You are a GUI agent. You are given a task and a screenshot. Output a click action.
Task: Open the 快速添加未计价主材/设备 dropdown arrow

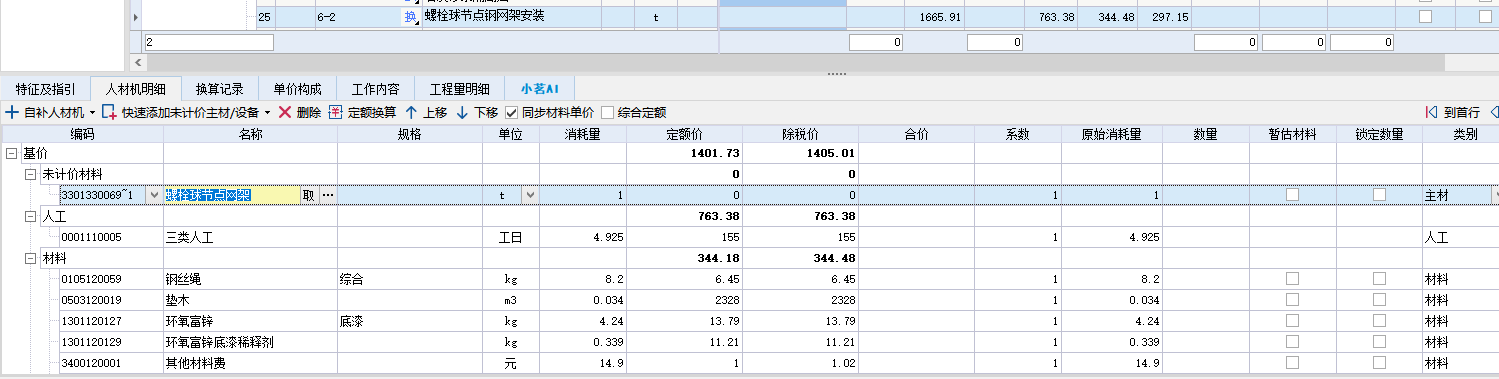point(268,113)
